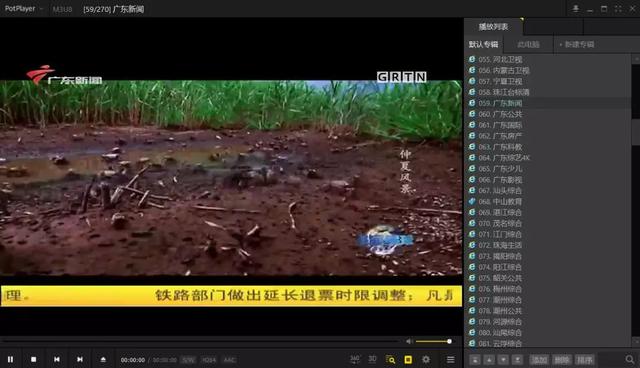Skip to the next playlist item

80,359
